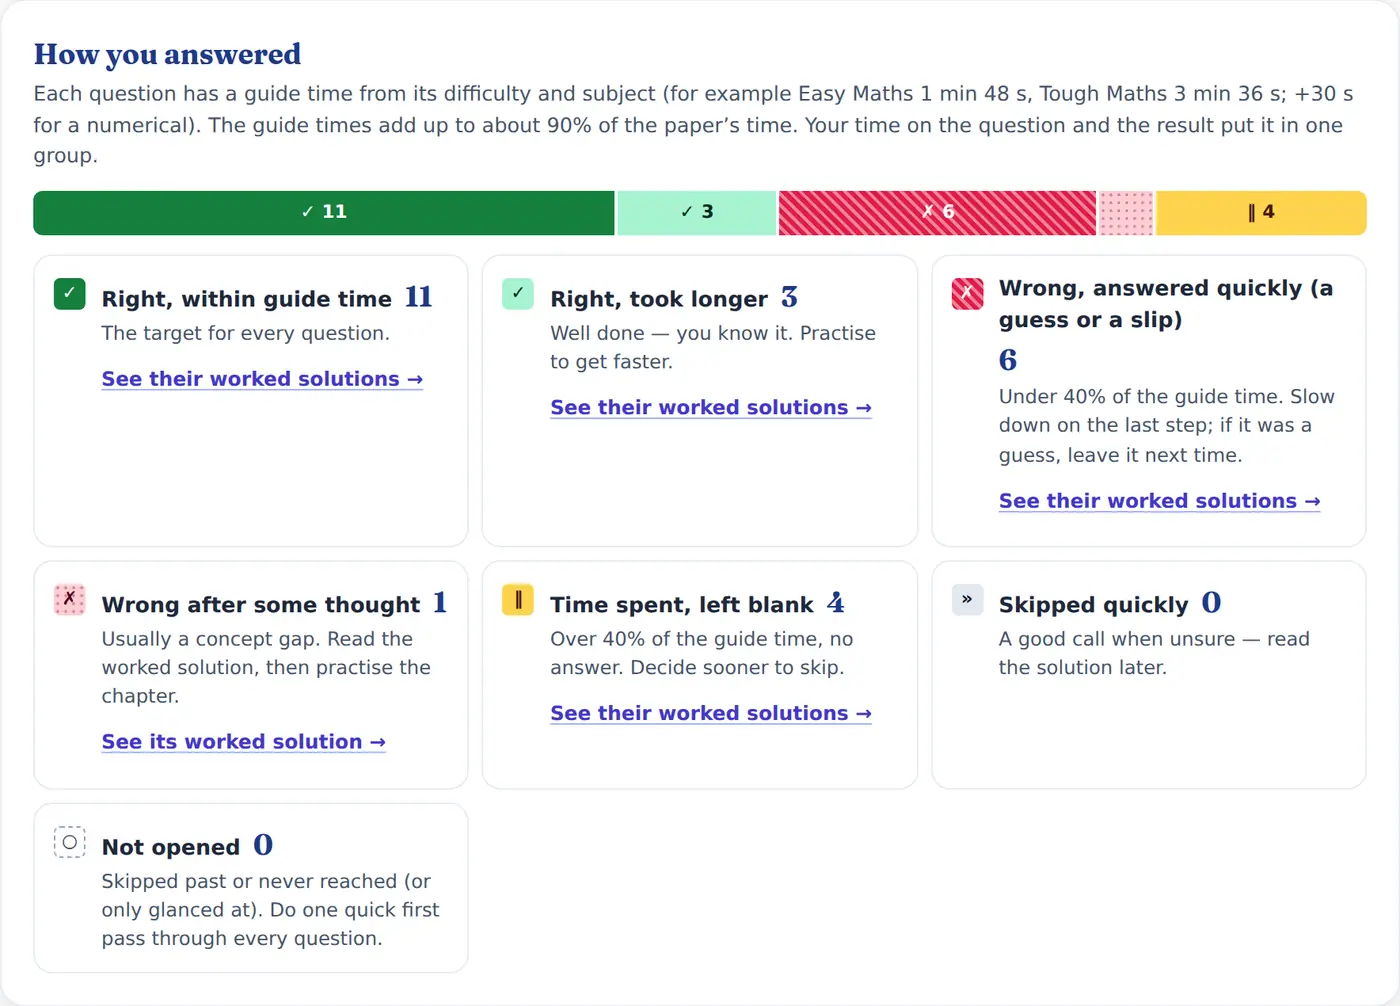The image size is (1400, 1006).
Task: Click the dashed circle not opened icon
Action: tap(69, 842)
